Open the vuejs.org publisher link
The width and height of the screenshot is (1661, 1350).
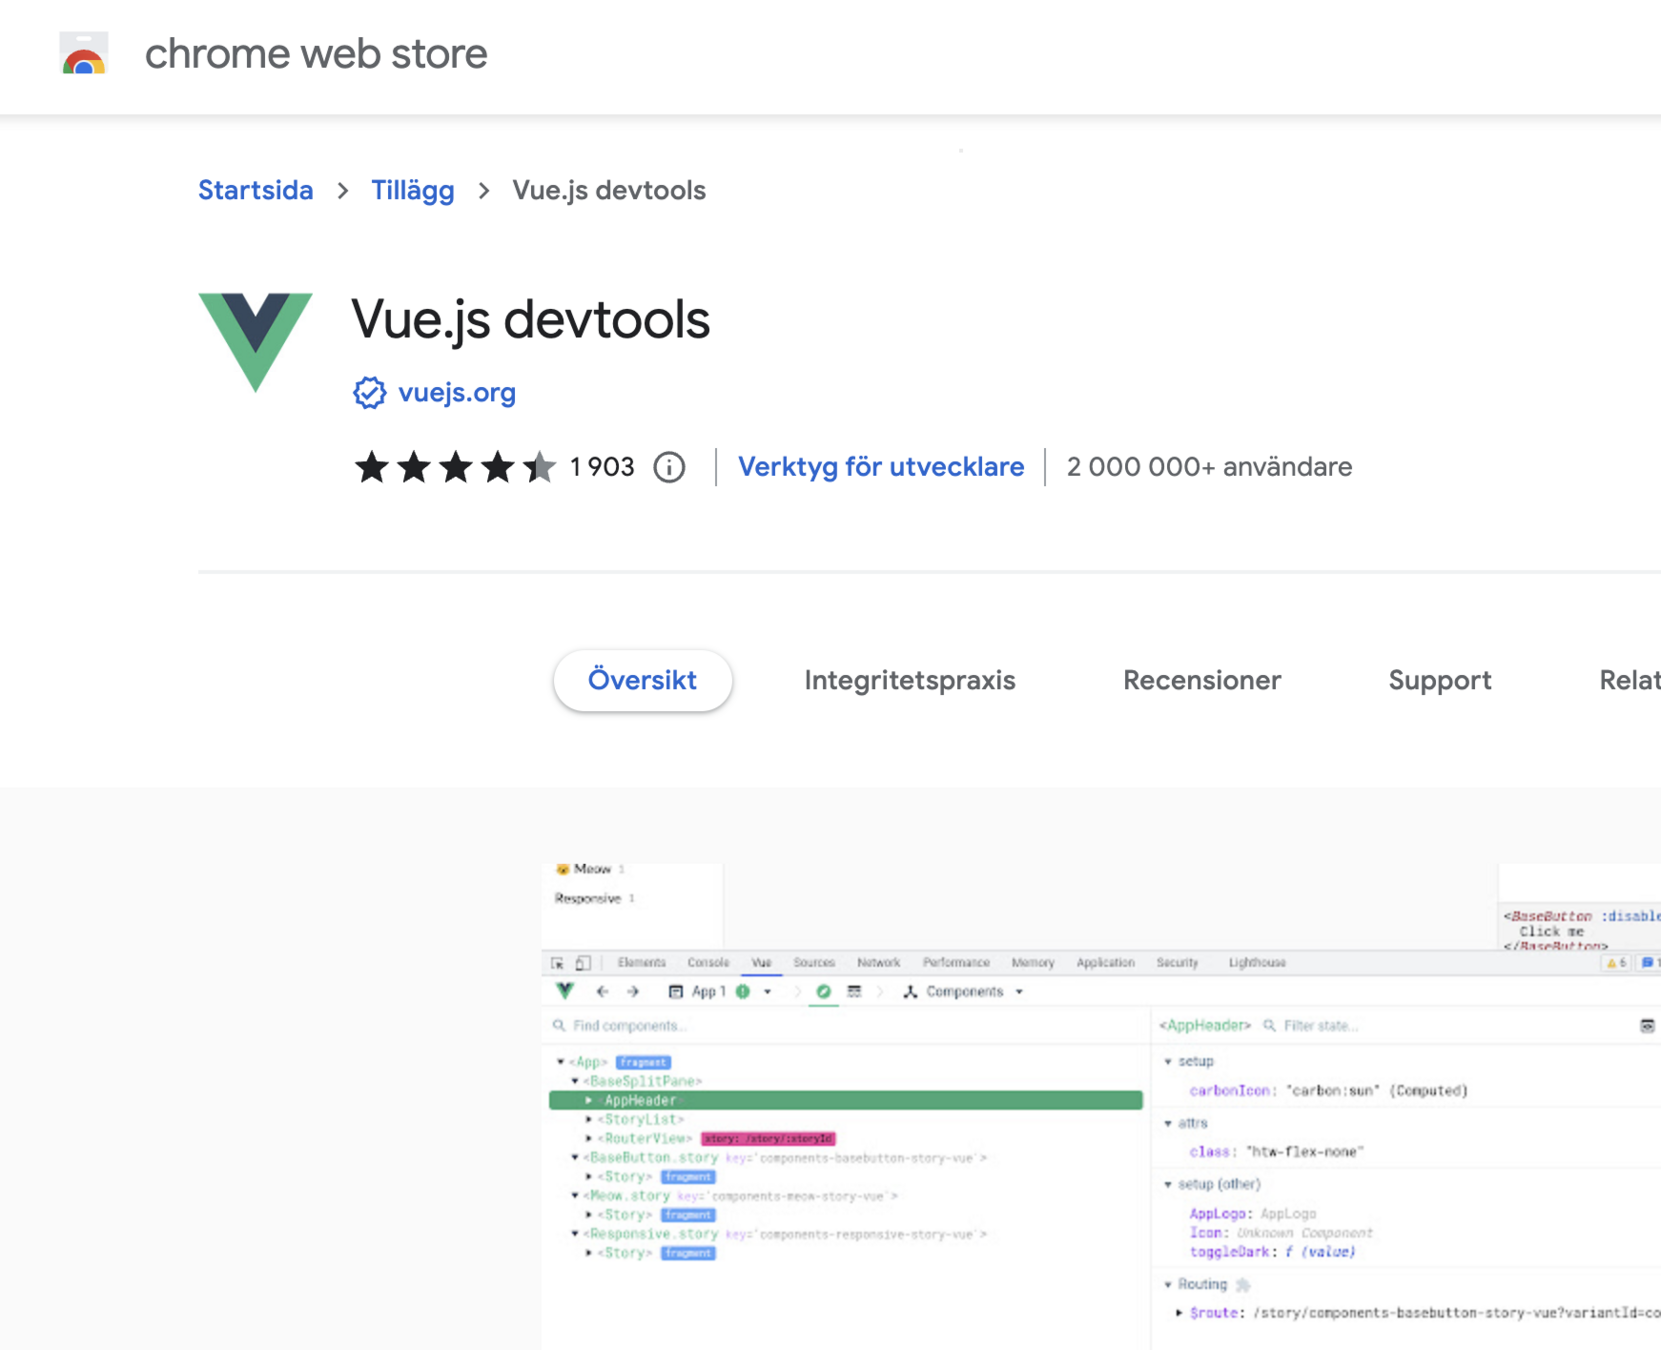pyautogui.click(x=457, y=393)
